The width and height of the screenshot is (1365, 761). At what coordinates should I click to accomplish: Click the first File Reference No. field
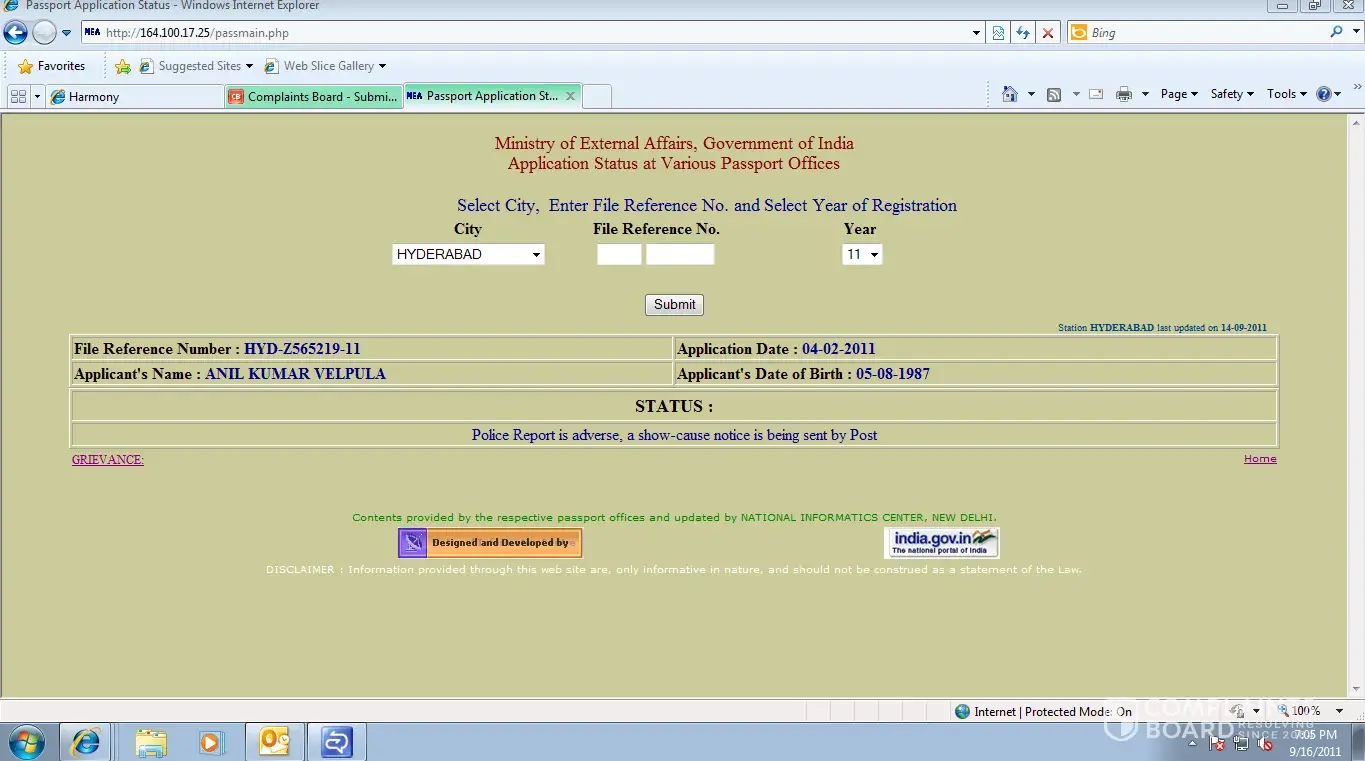[x=619, y=254]
